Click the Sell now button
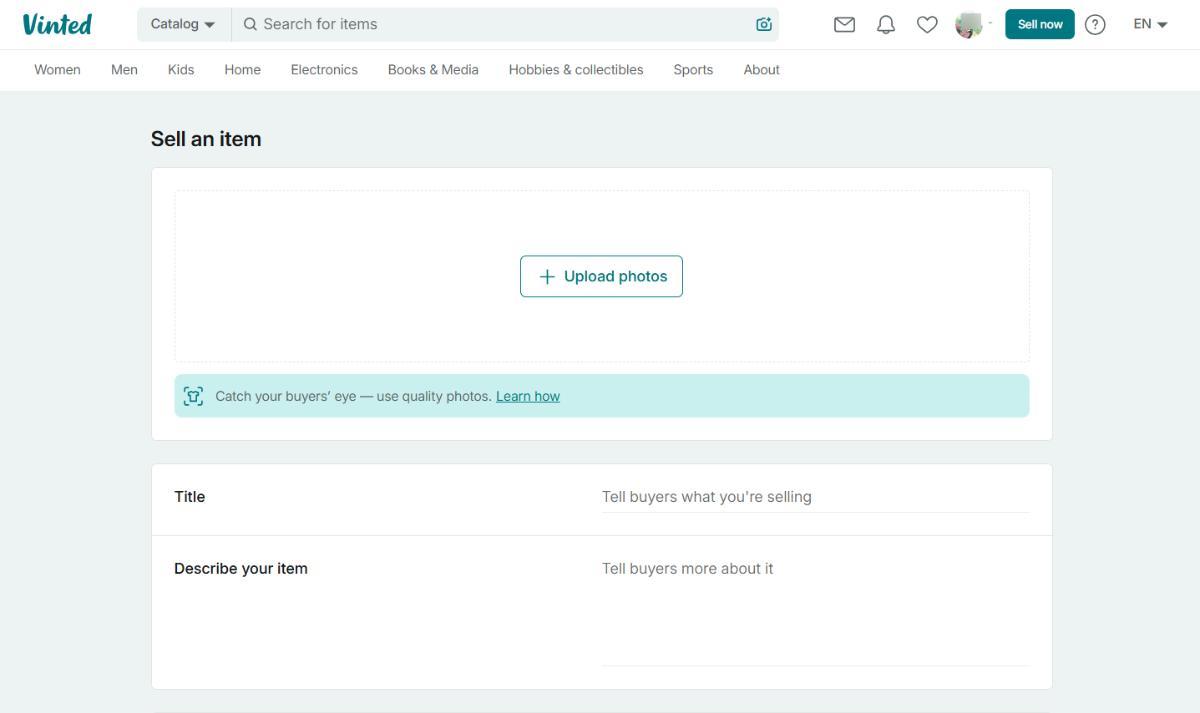The width and height of the screenshot is (1200, 713). click(1039, 24)
